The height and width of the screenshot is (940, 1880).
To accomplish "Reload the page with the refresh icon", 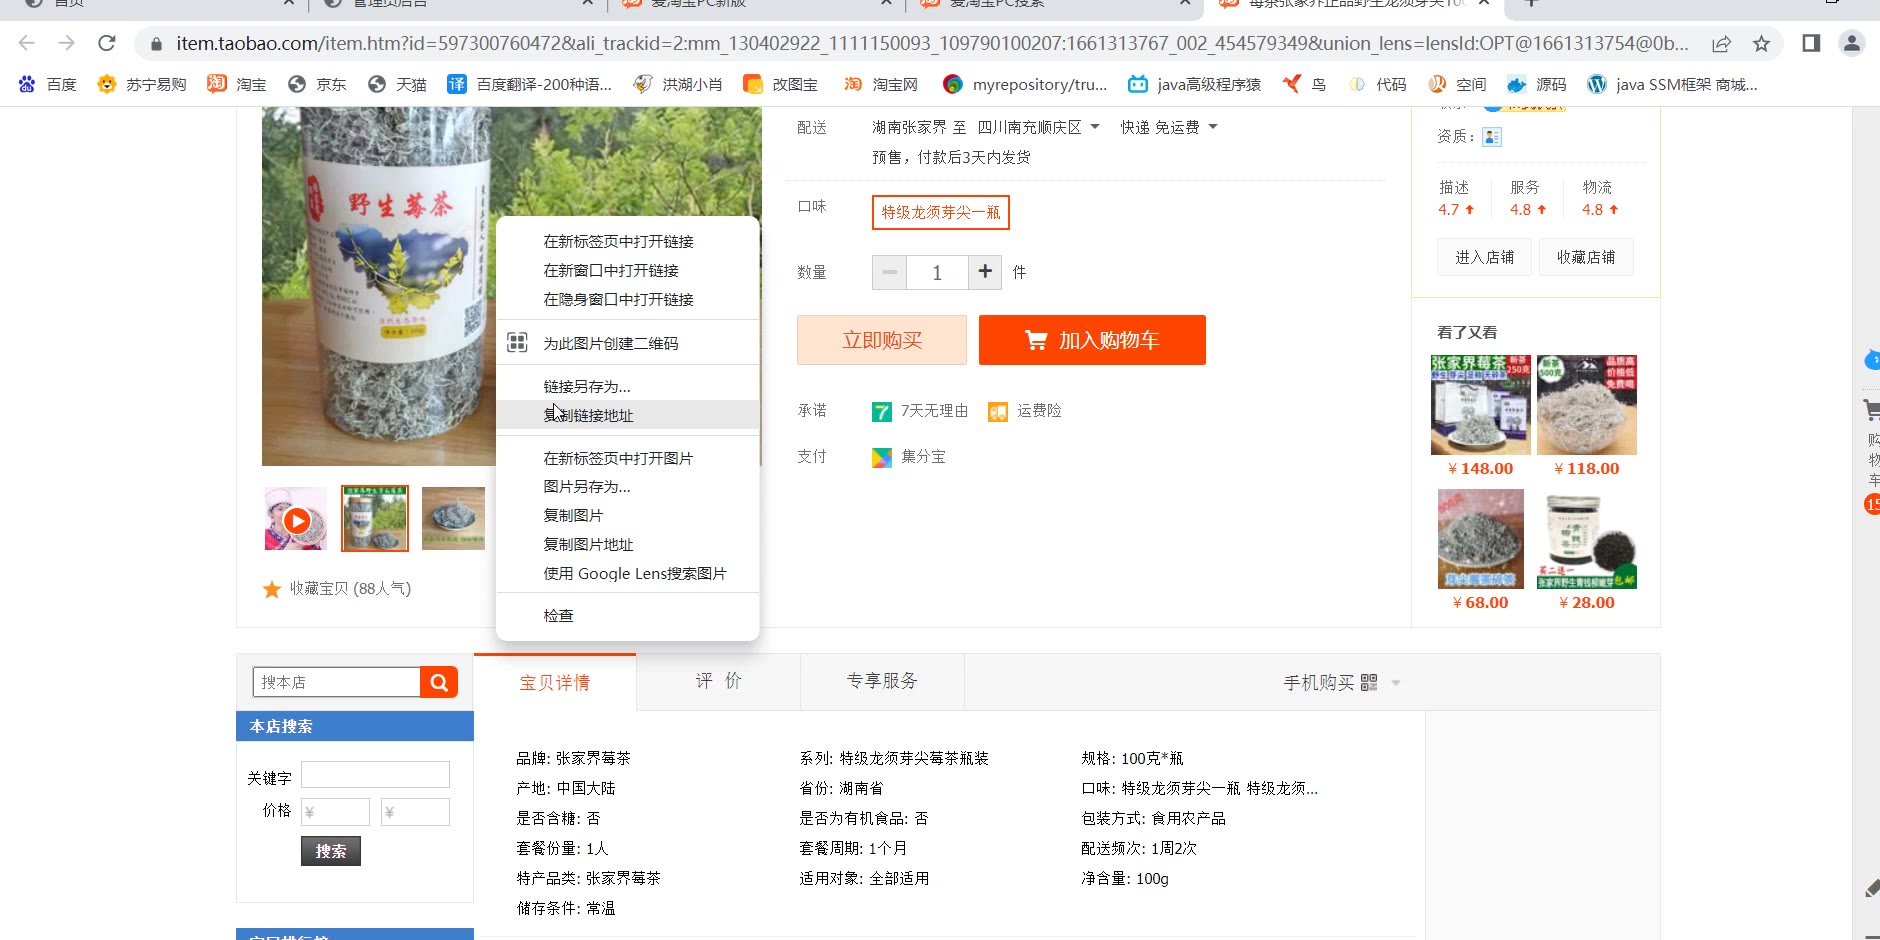I will click(107, 43).
